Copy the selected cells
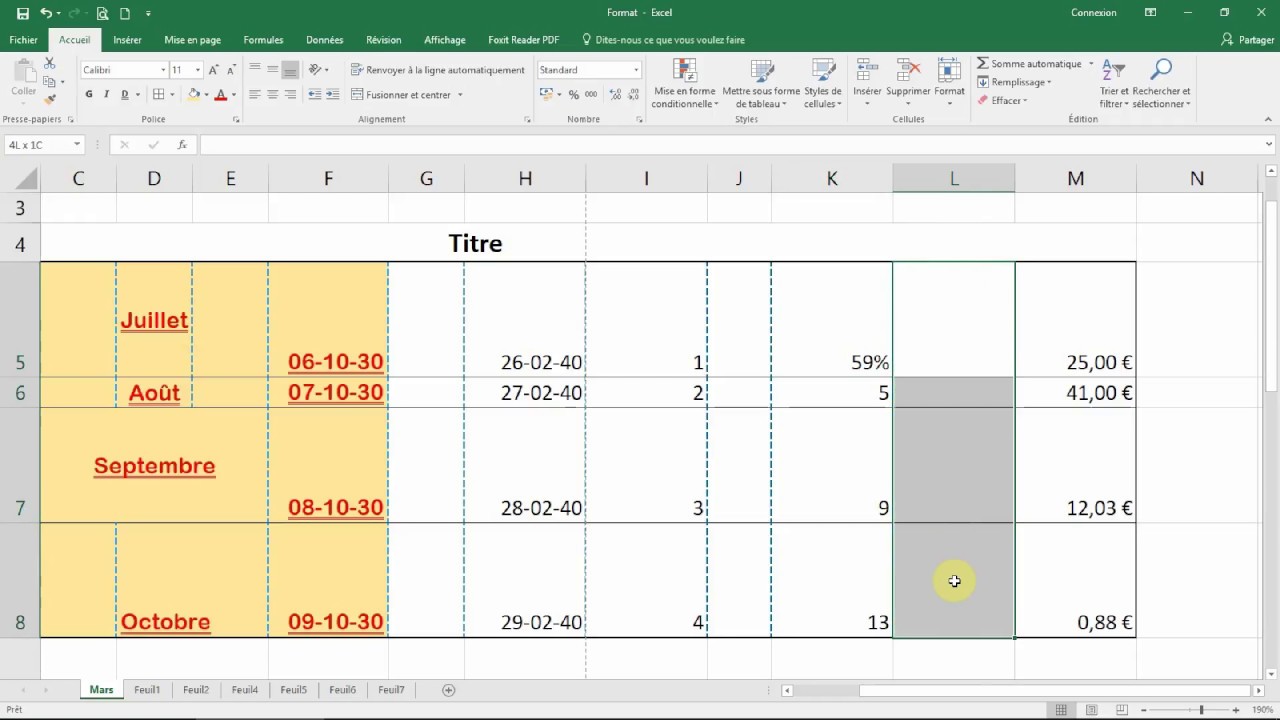This screenshot has width=1280, height=720. click(x=49, y=81)
